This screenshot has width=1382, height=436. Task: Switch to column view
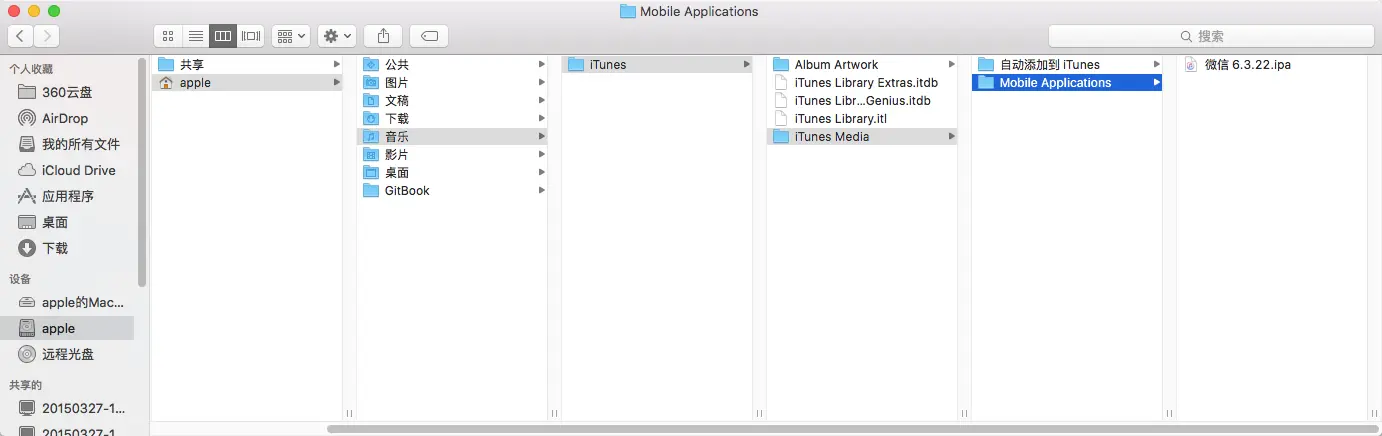pyautogui.click(x=223, y=36)
